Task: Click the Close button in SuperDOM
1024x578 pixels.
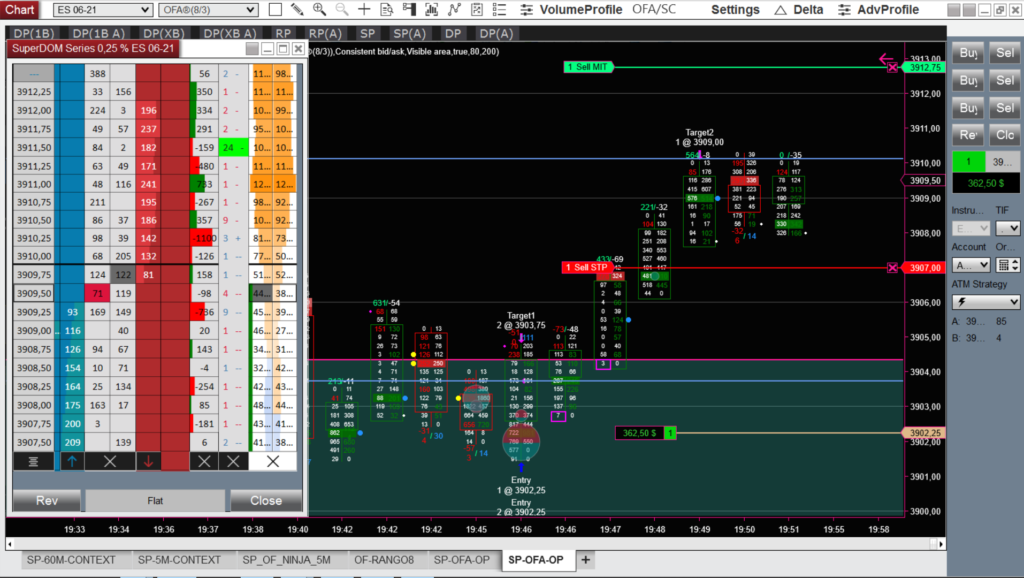Action: [266, 500]
